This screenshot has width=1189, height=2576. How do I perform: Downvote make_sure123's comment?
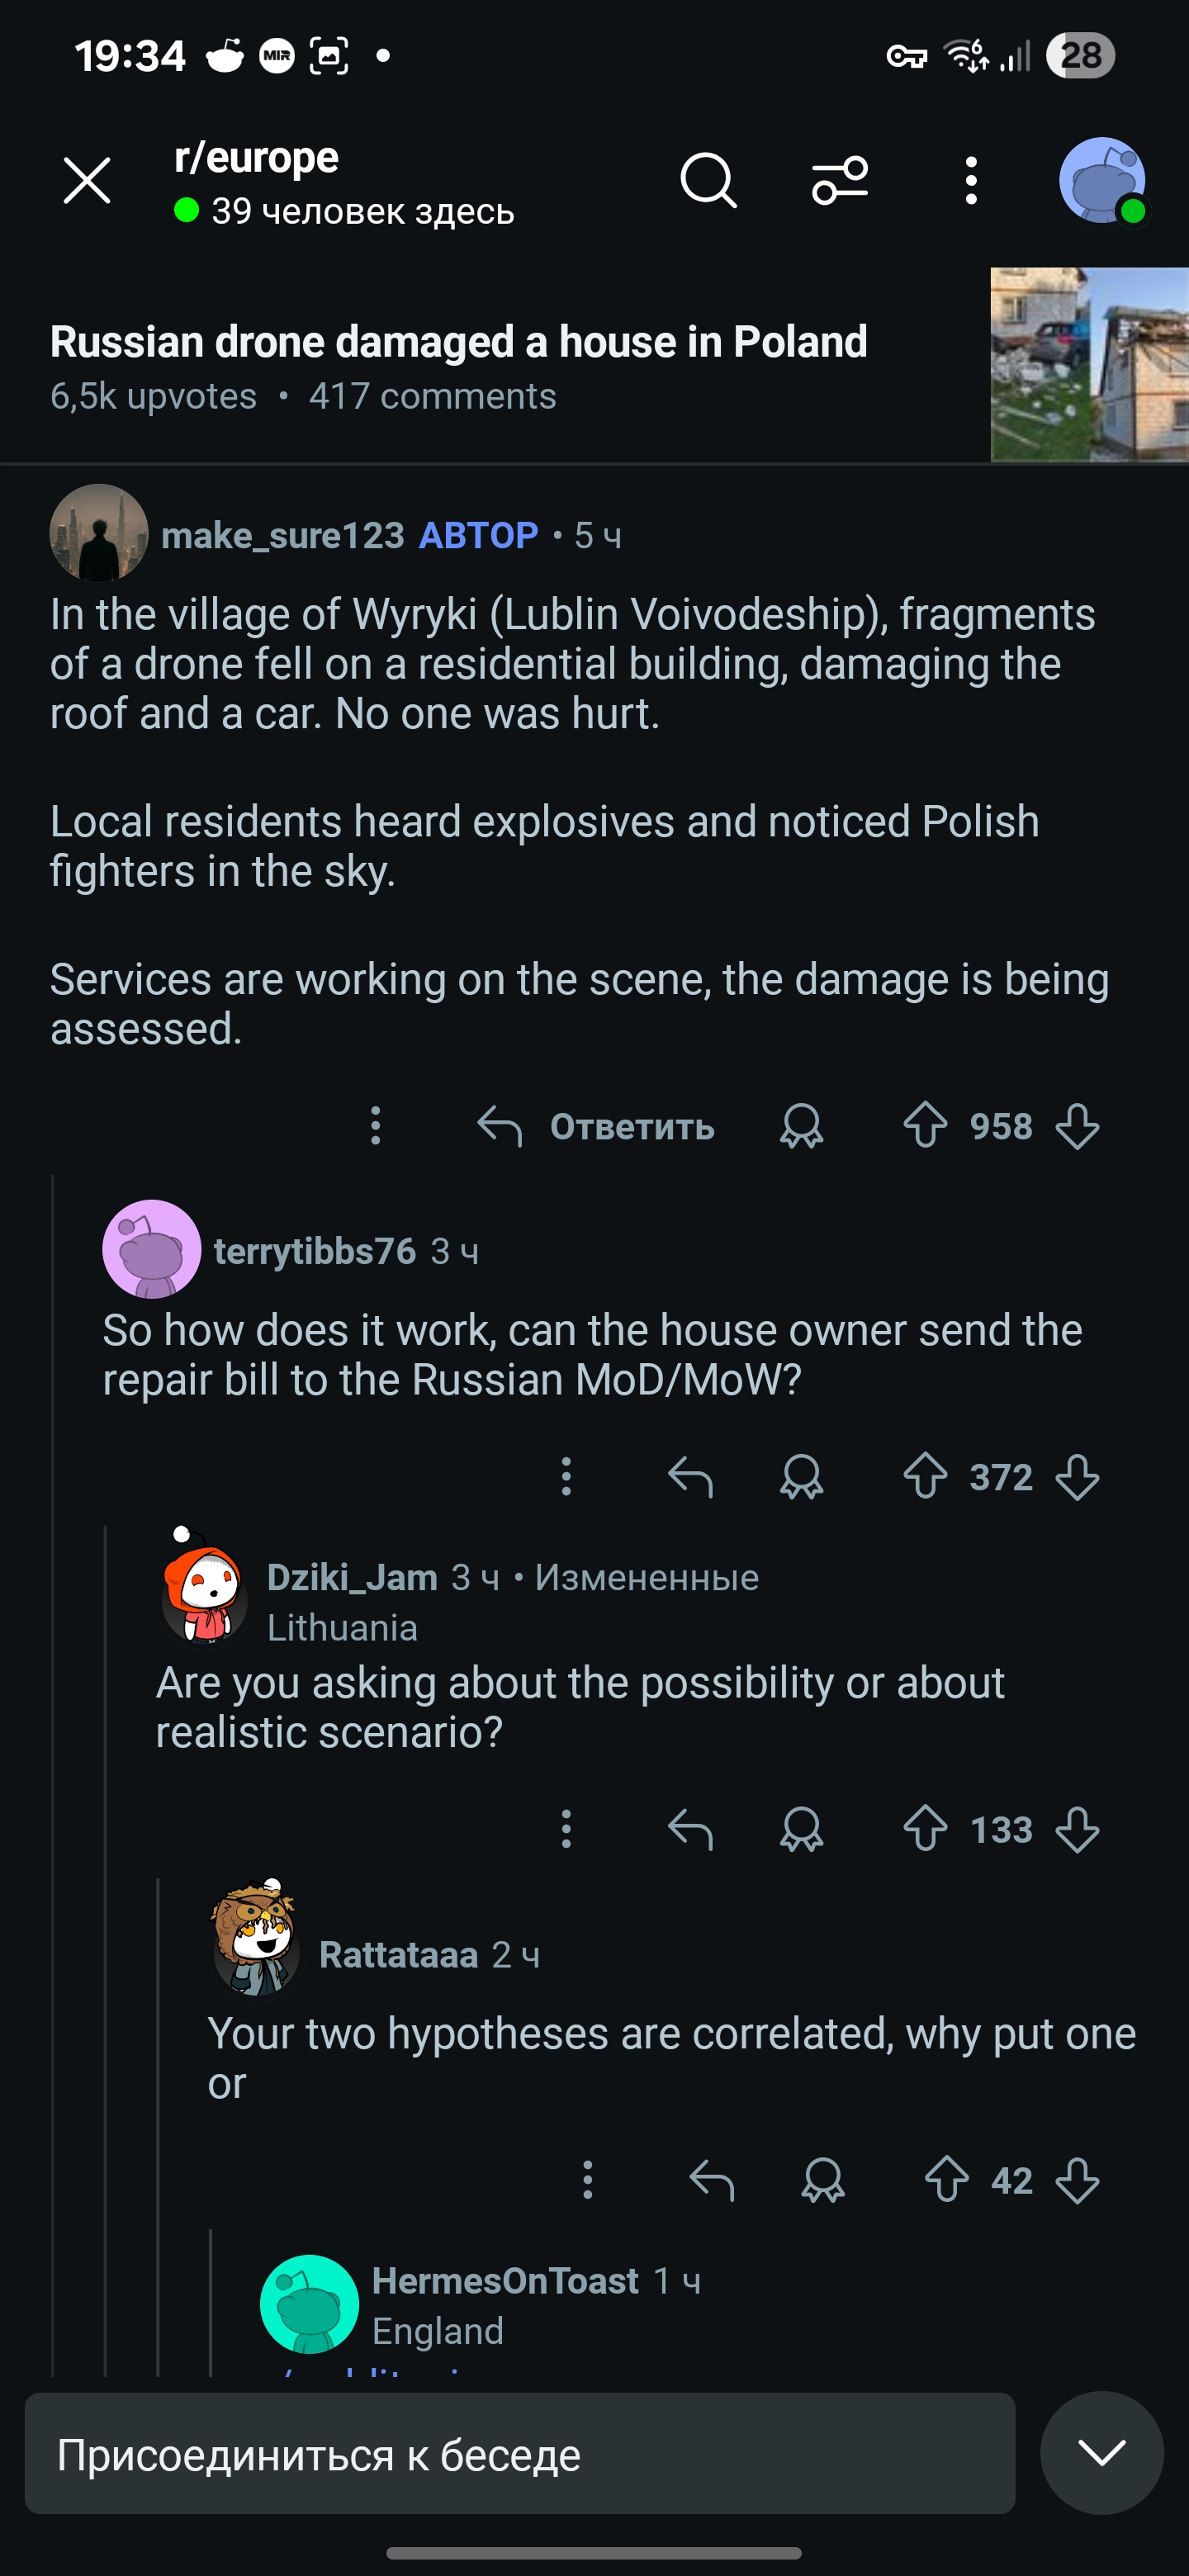tap(1077, 1127)
